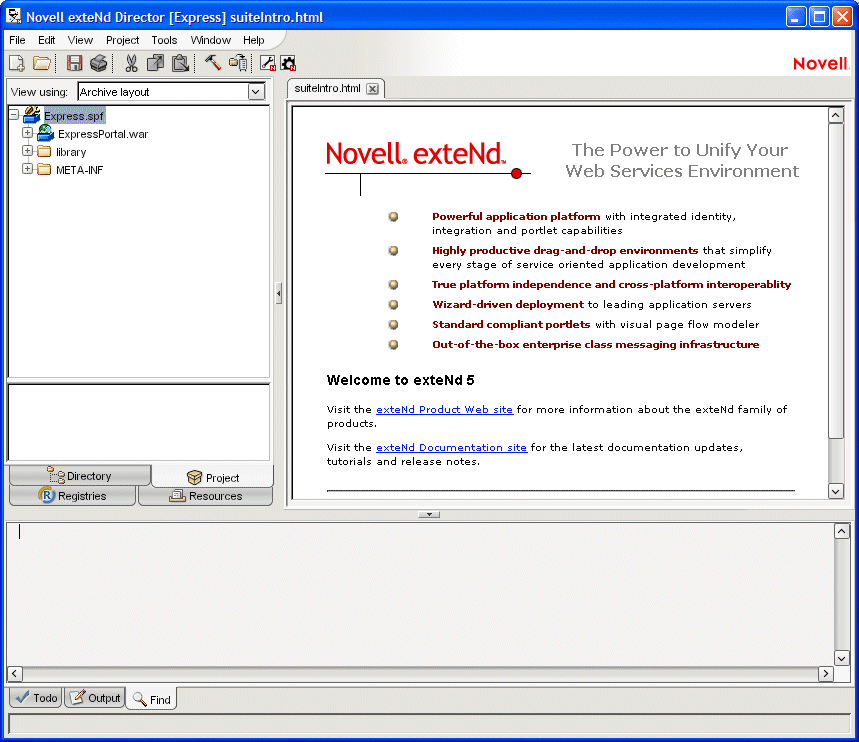Switch to the Todo tab

click(x=36, y=698)
